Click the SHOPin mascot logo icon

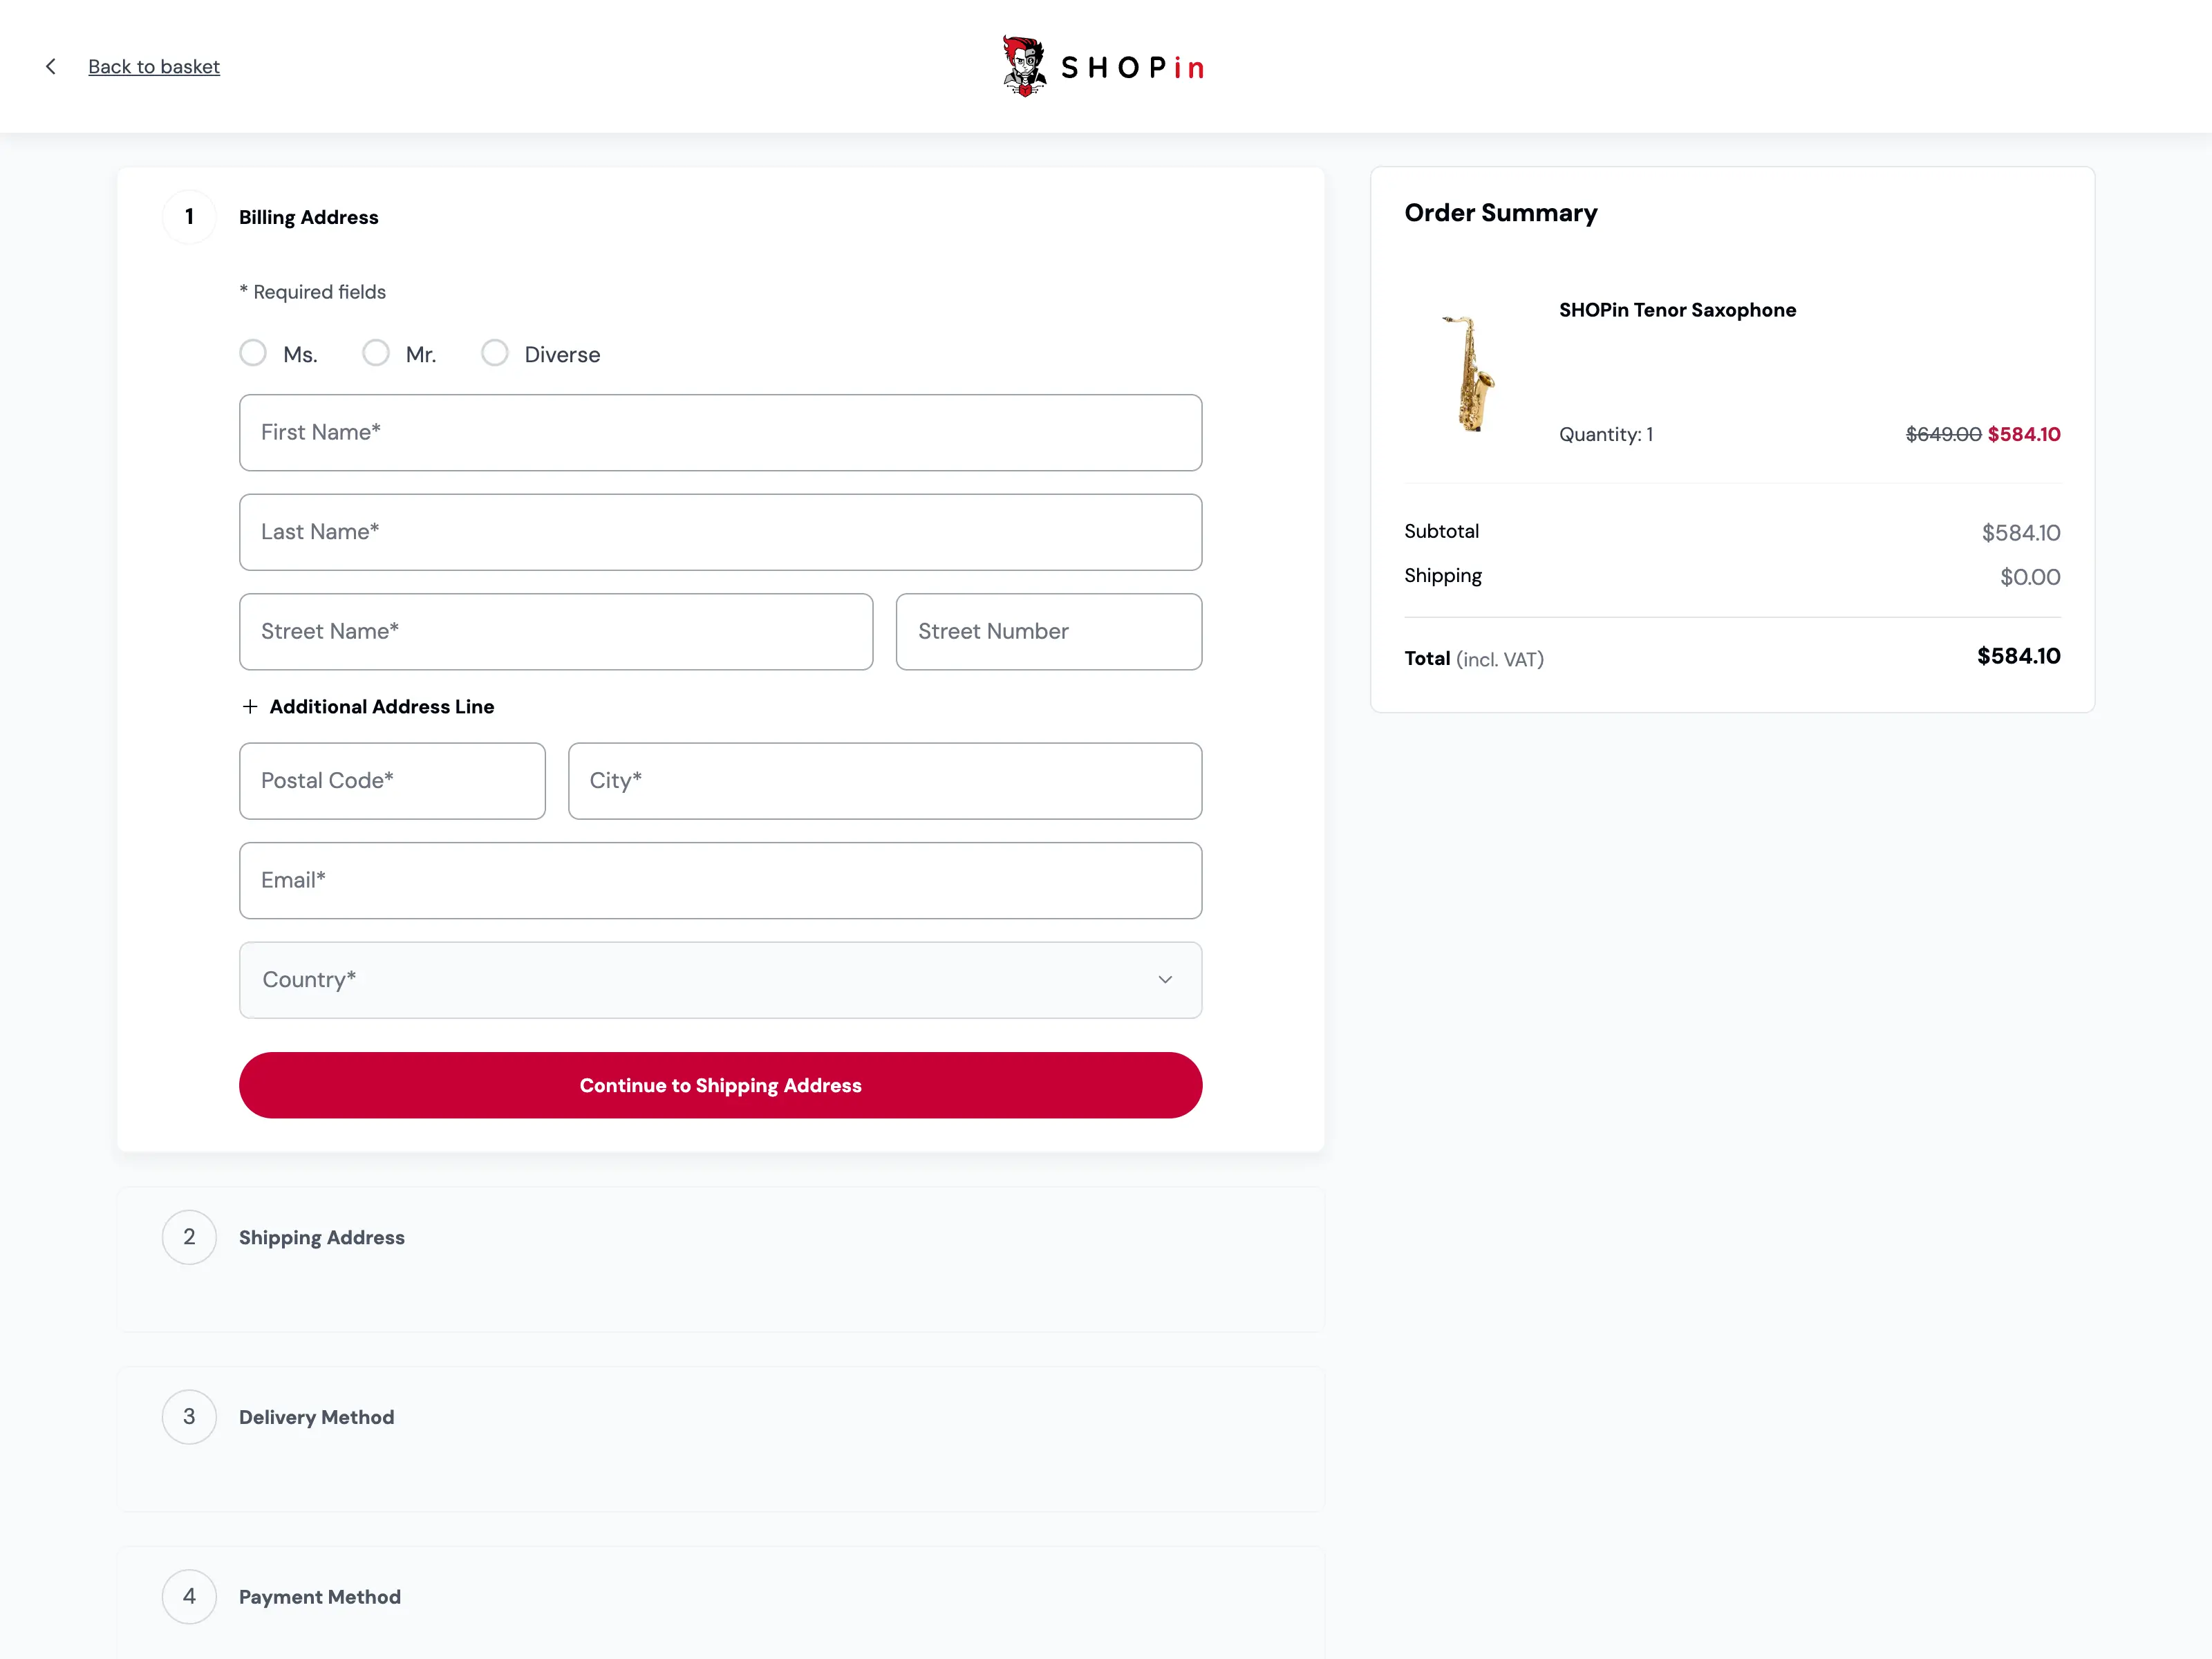(x=1024, y=66)
